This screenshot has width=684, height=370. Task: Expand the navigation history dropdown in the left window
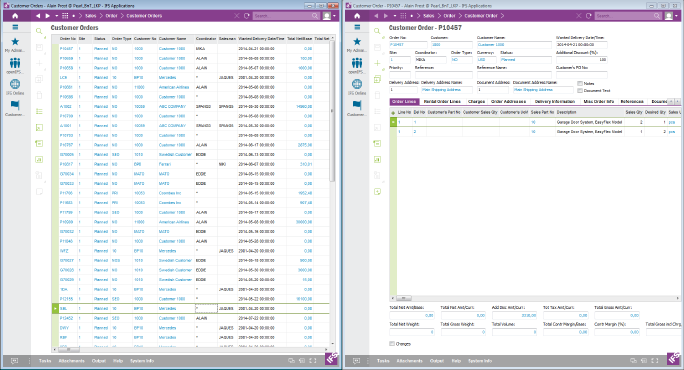pyautogui.click(x=56, y=16)
